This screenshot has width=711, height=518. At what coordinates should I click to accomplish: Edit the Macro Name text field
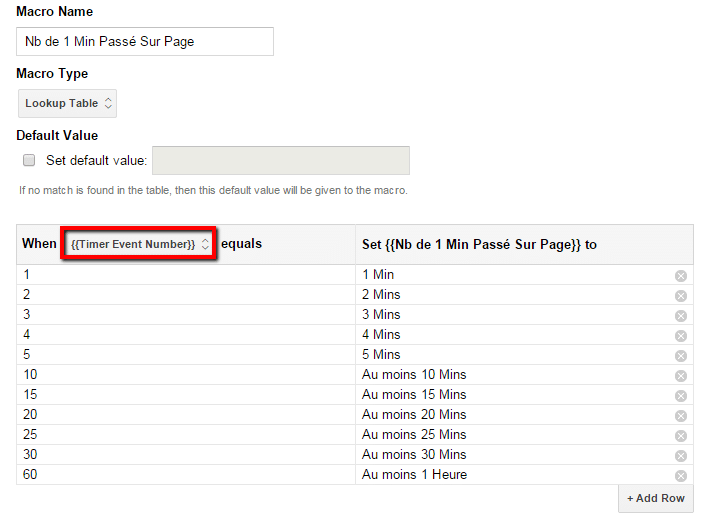(x=145, y=41)
